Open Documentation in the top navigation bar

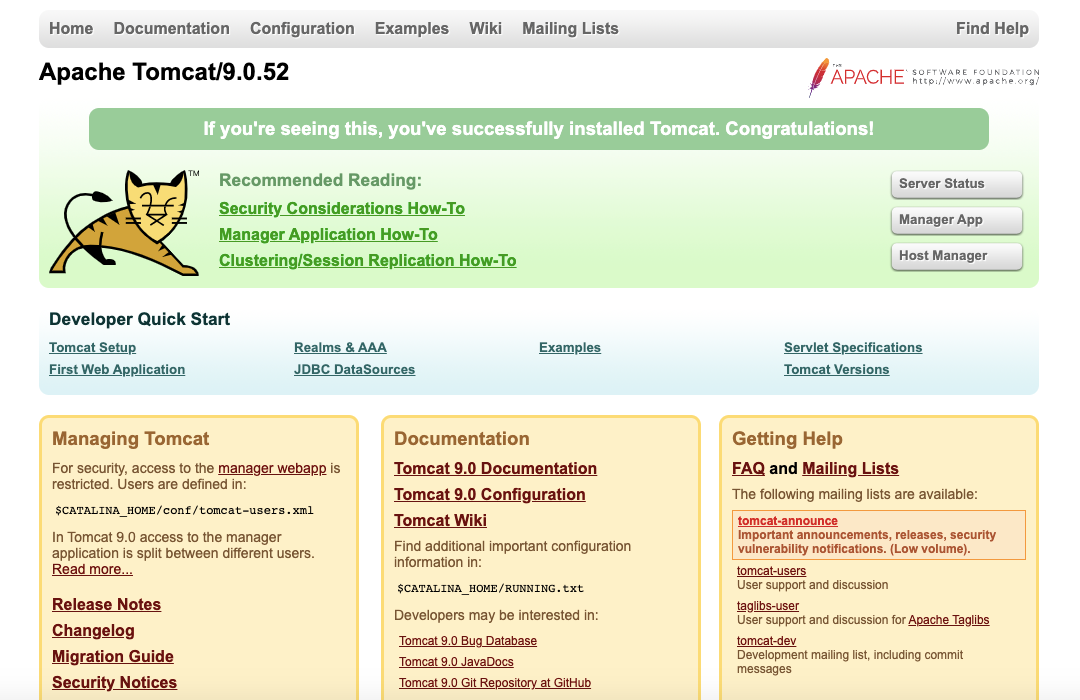pyautogui.click(x=172, y=28)
